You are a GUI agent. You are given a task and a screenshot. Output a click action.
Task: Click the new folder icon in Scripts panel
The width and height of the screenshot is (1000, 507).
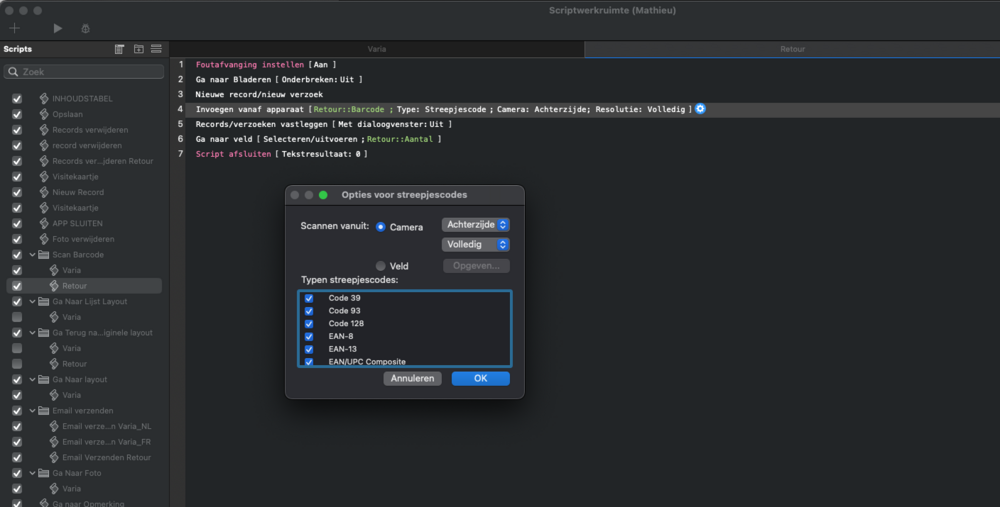(139, 49)
